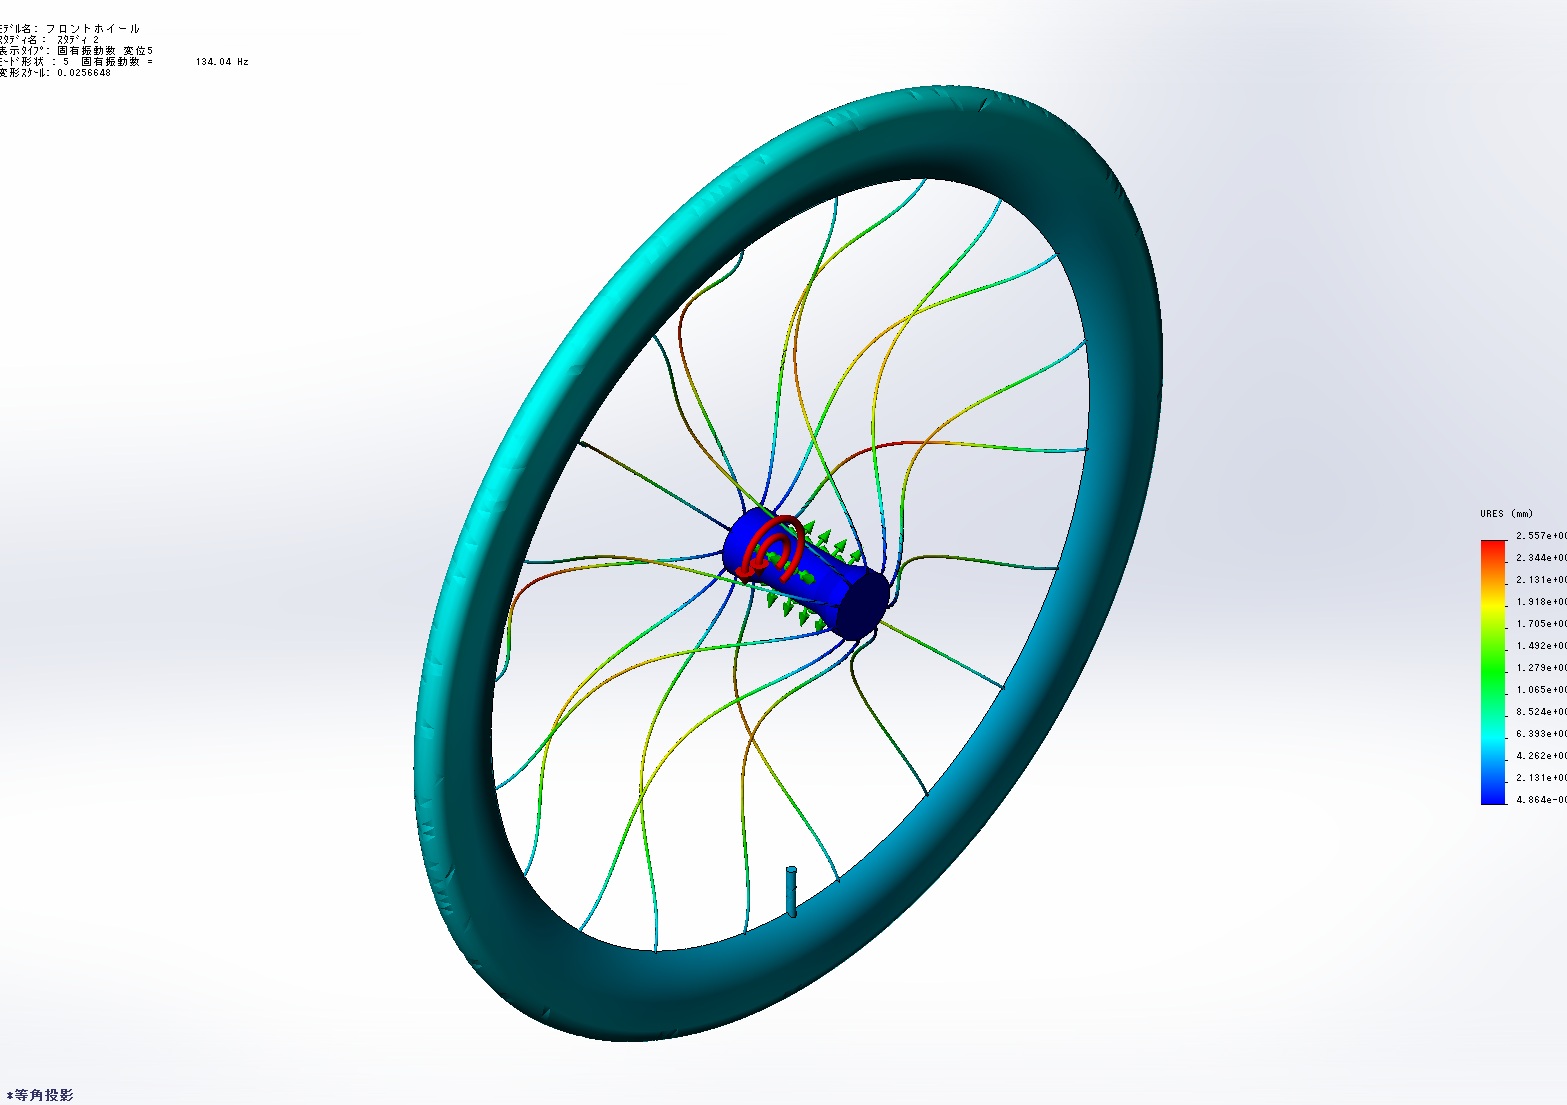Screen dimensions: 1567x1105
Task: Click the 等角投影 view label
Action: pos(40,1095)
